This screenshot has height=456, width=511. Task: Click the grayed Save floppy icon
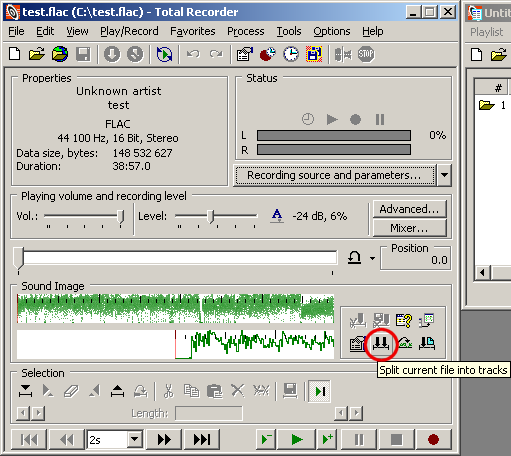coord(83,54)
